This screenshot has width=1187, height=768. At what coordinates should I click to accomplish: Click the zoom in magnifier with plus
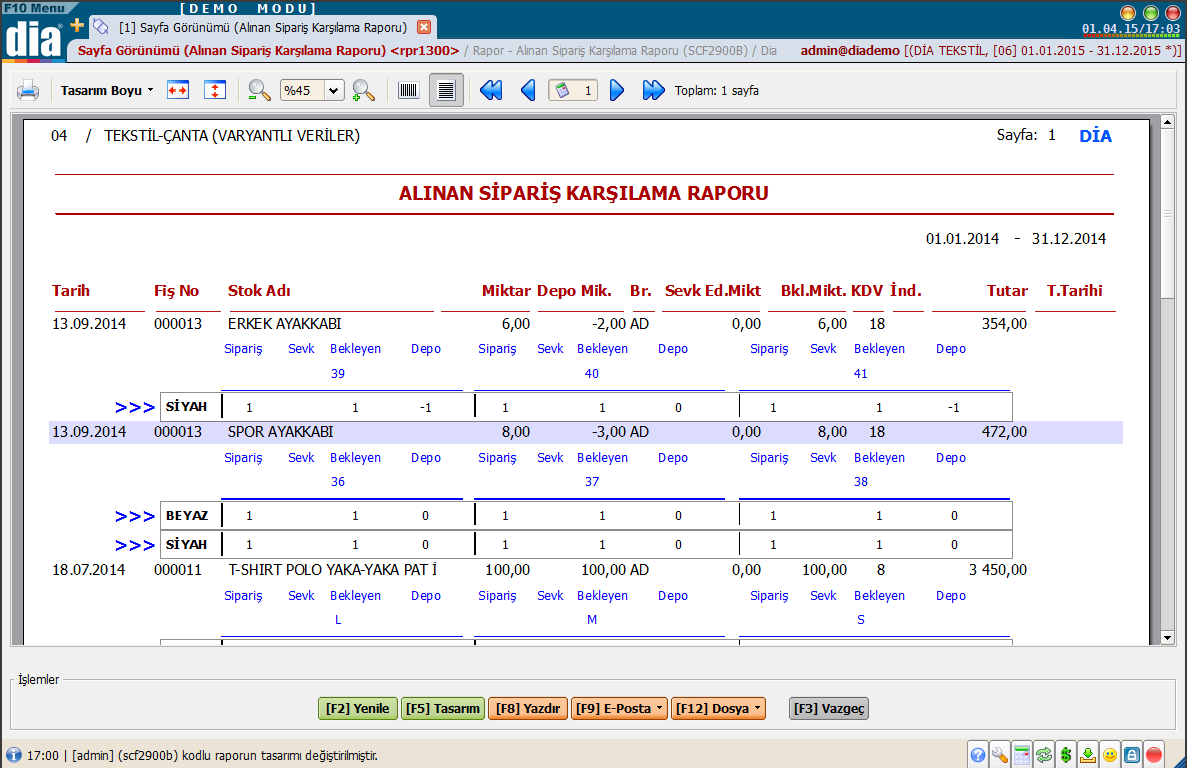coord(363,90)
